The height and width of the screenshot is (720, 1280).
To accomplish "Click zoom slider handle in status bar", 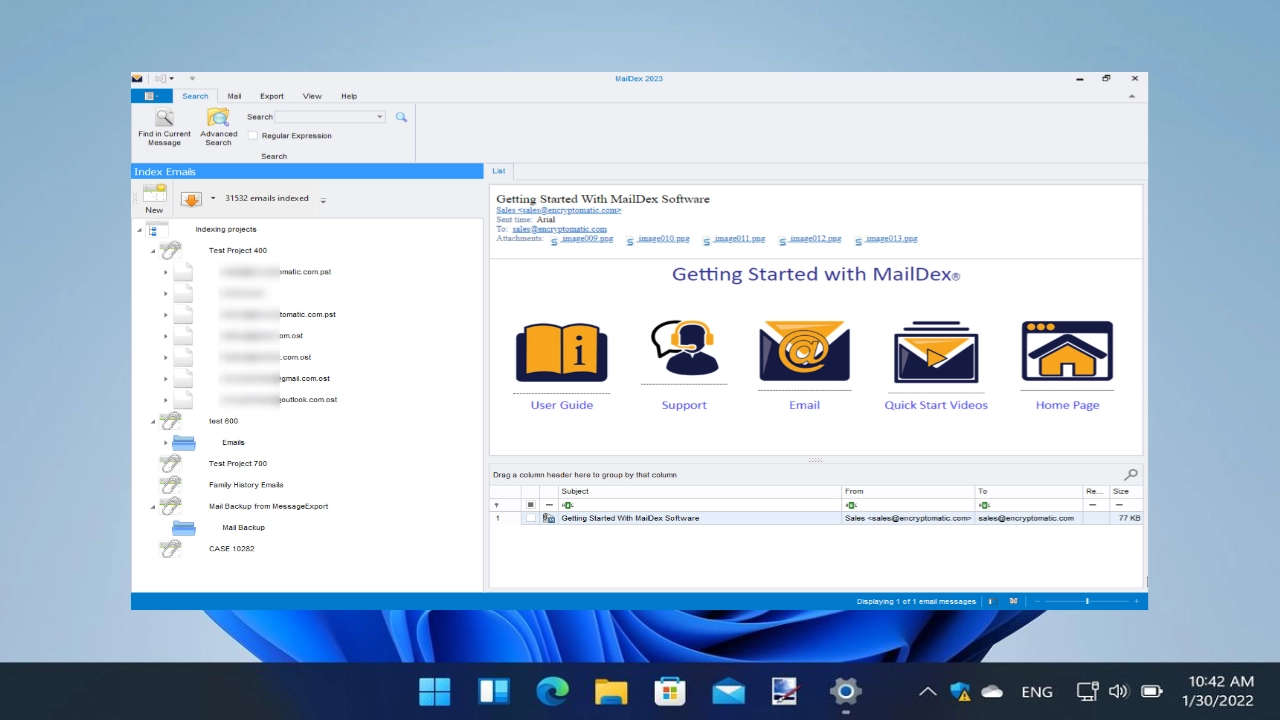I will click(x=1087, y=601).
